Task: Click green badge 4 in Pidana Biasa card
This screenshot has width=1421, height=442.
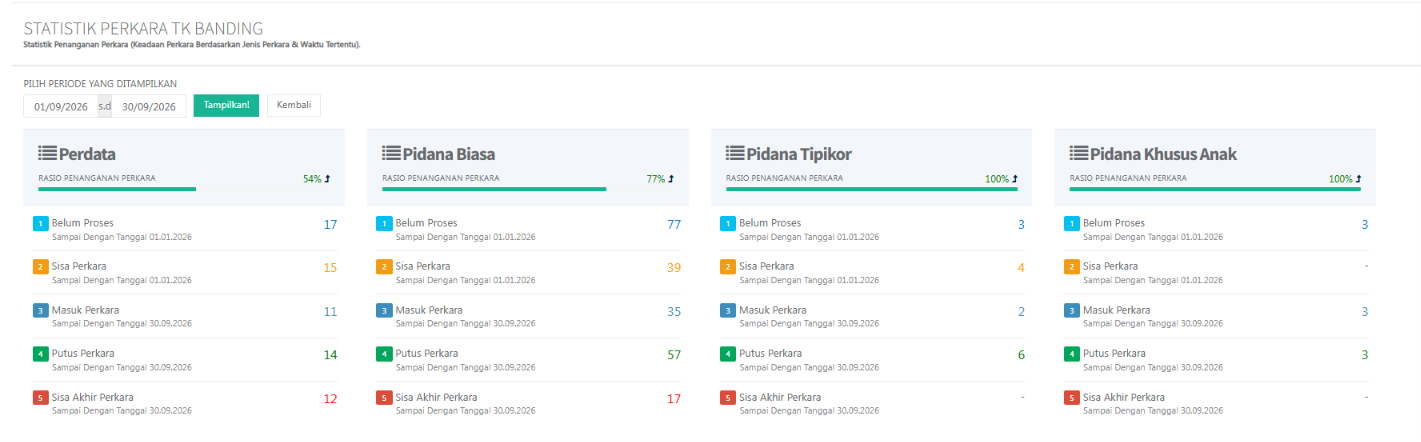Action: pyautogui.click(x=384, y=354)
